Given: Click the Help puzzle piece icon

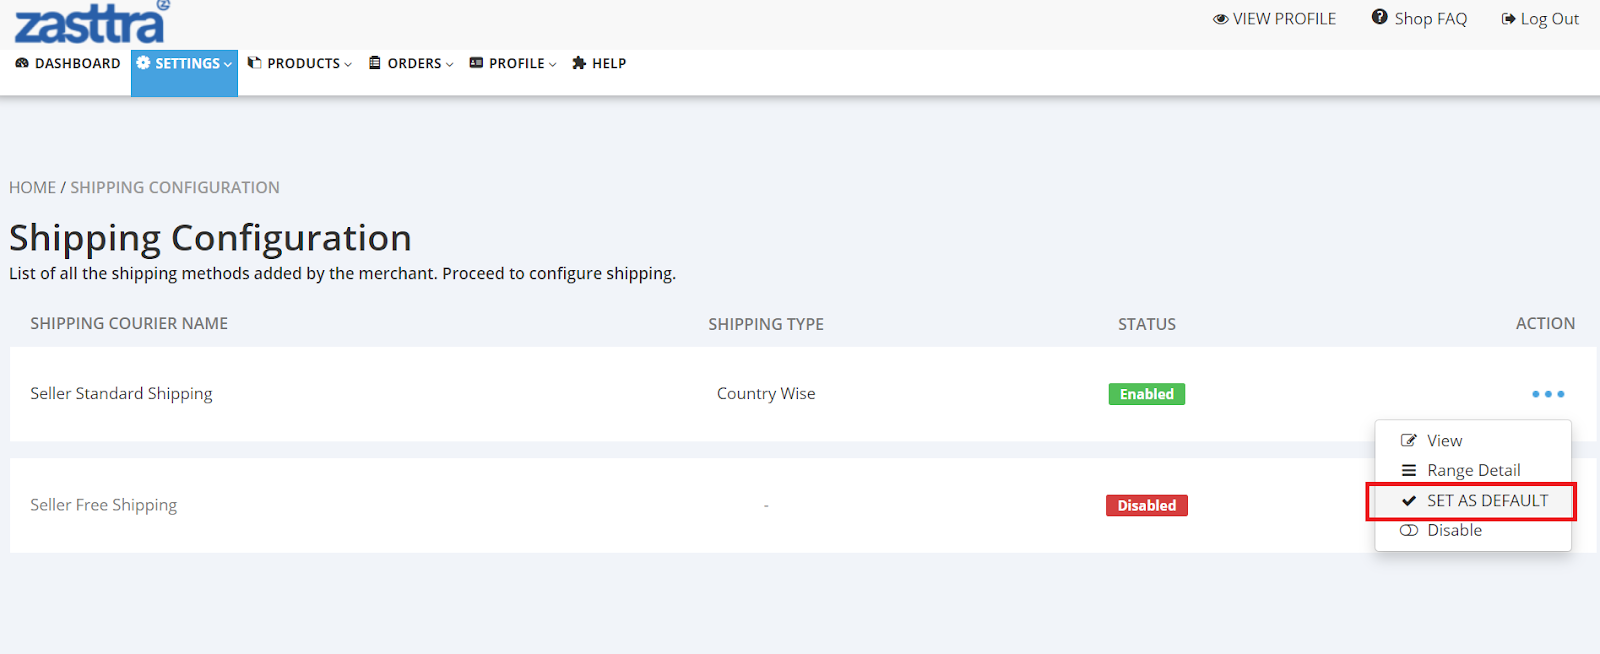Looking at the screenshot, I should pos(579,63).
